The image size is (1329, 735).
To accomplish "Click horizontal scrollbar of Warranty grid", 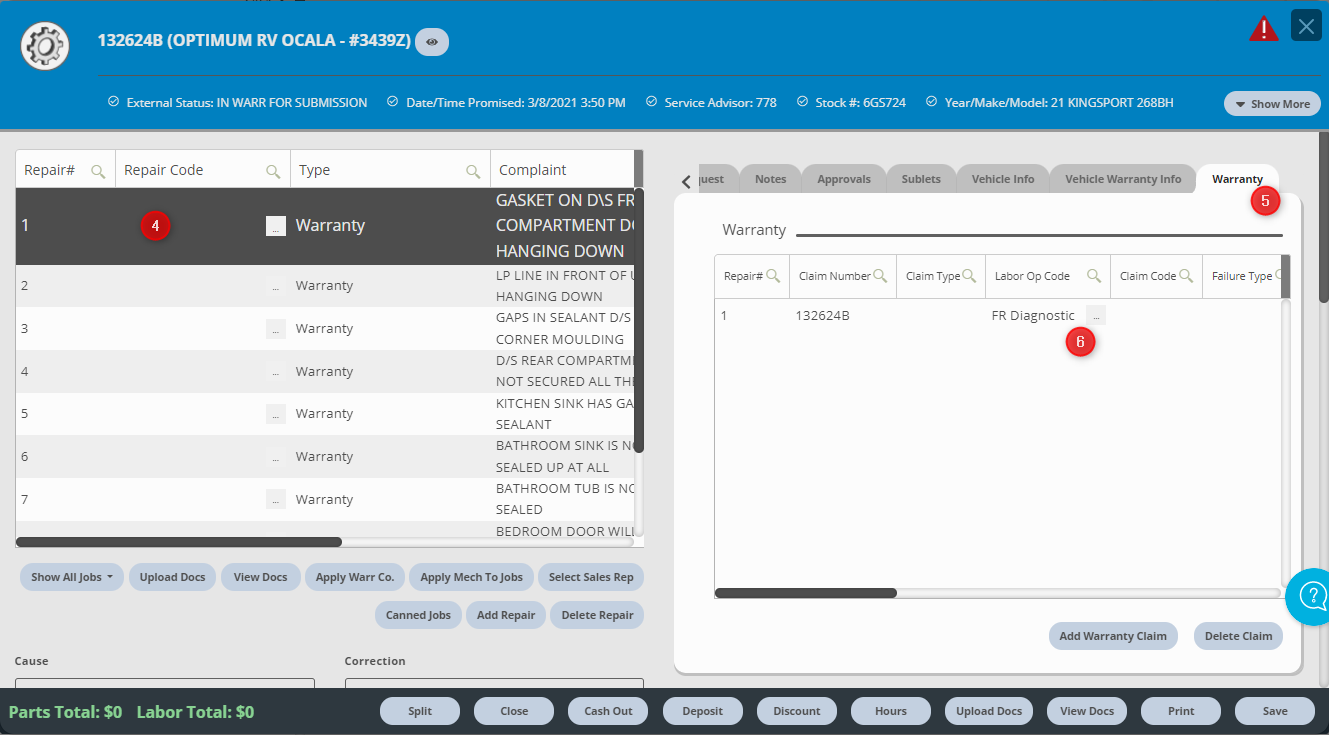I will coord(806,593).
